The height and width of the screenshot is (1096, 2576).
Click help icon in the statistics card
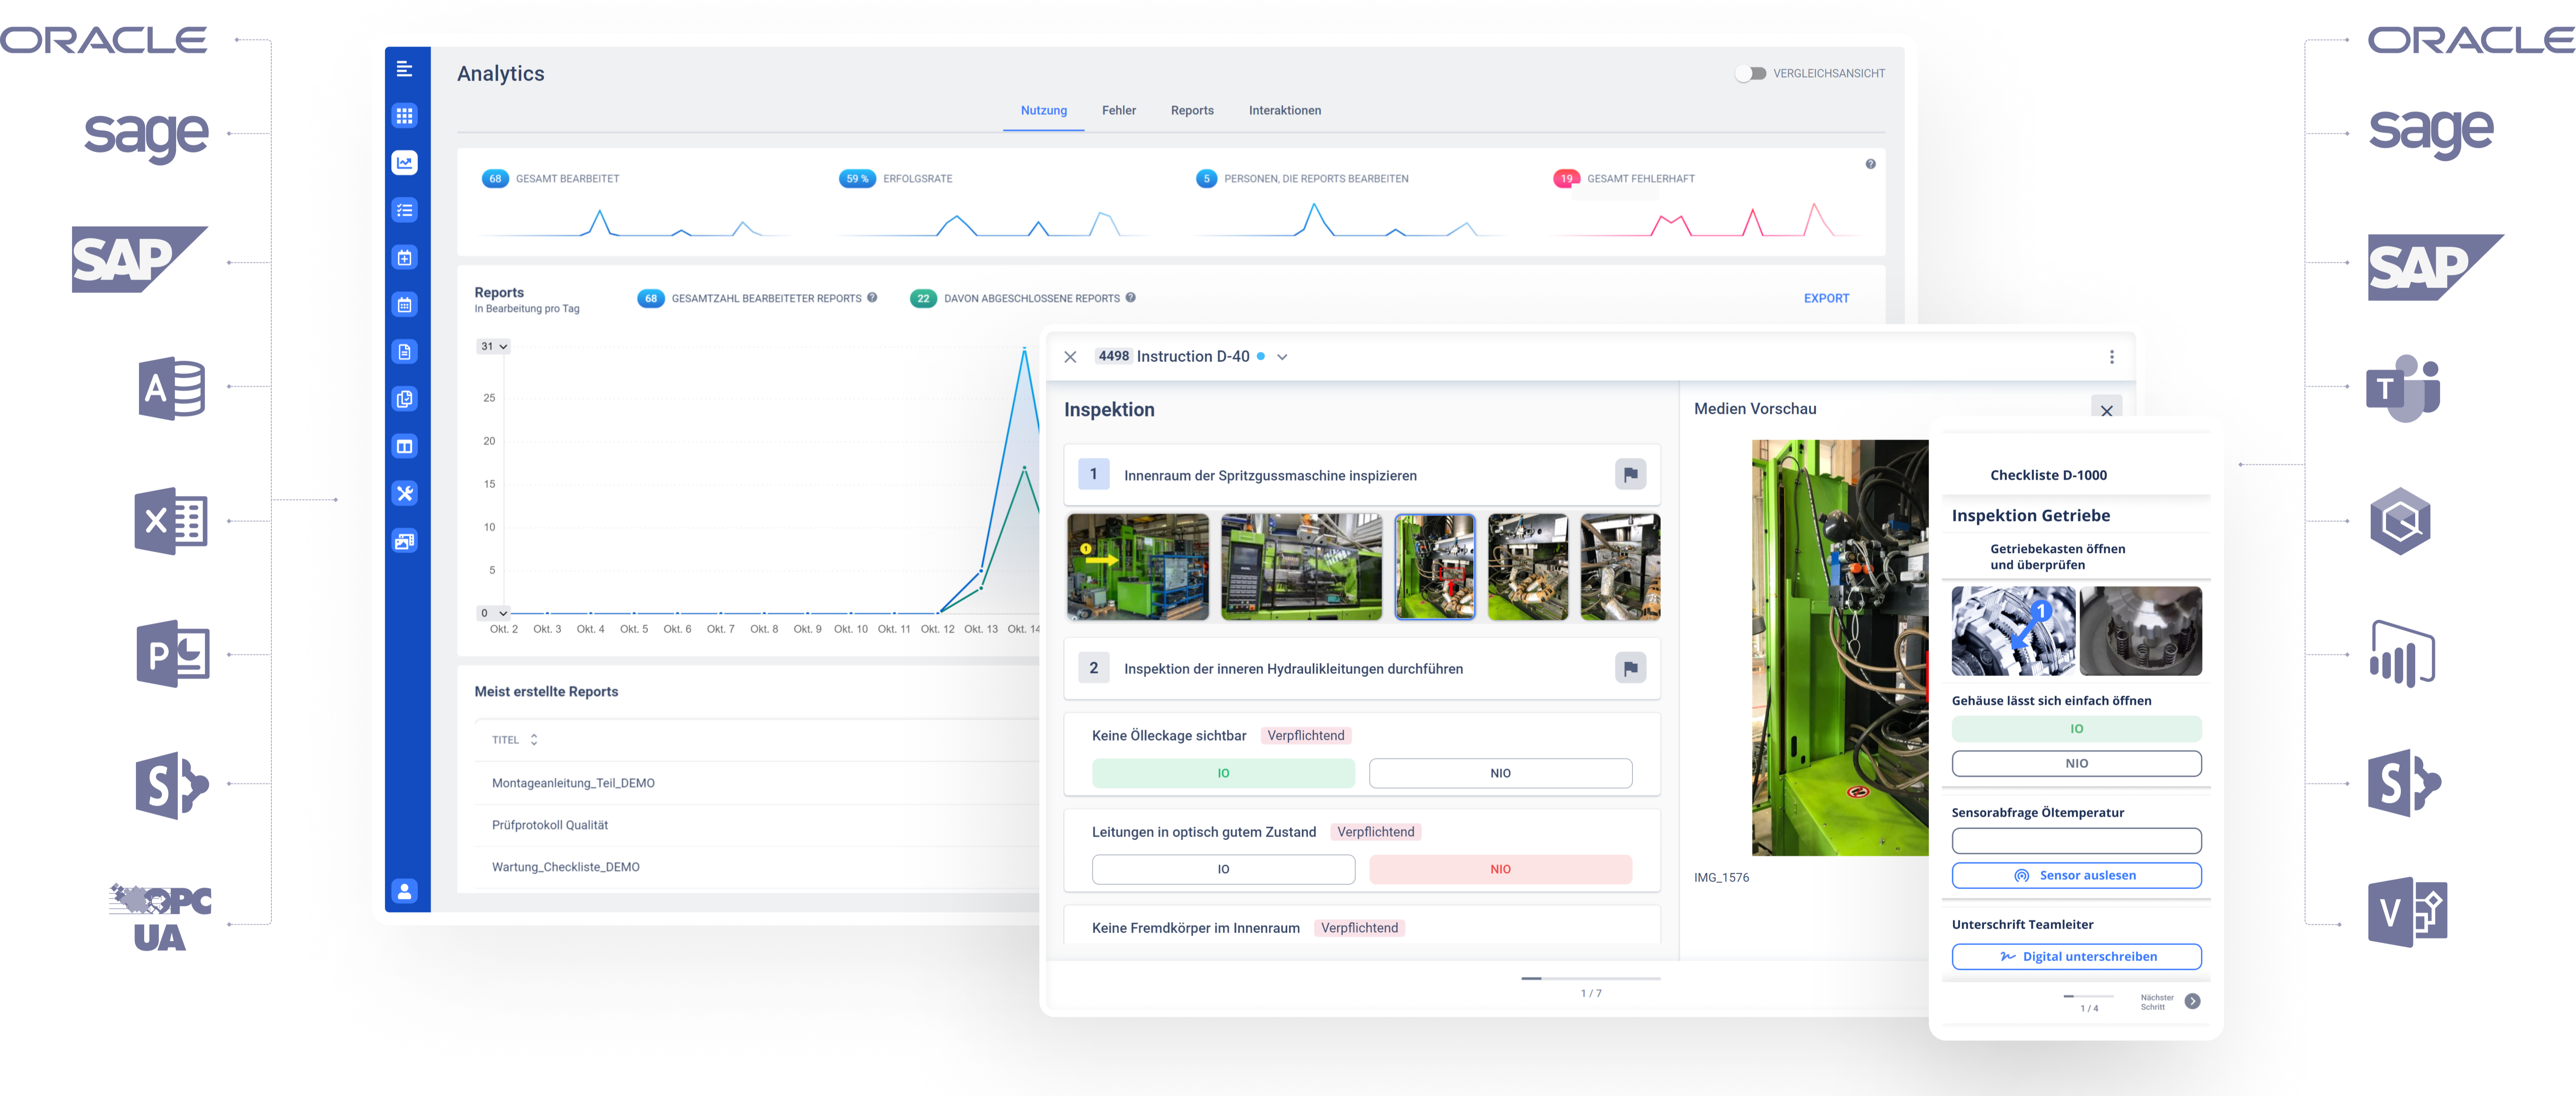(x=1870, y=164)
